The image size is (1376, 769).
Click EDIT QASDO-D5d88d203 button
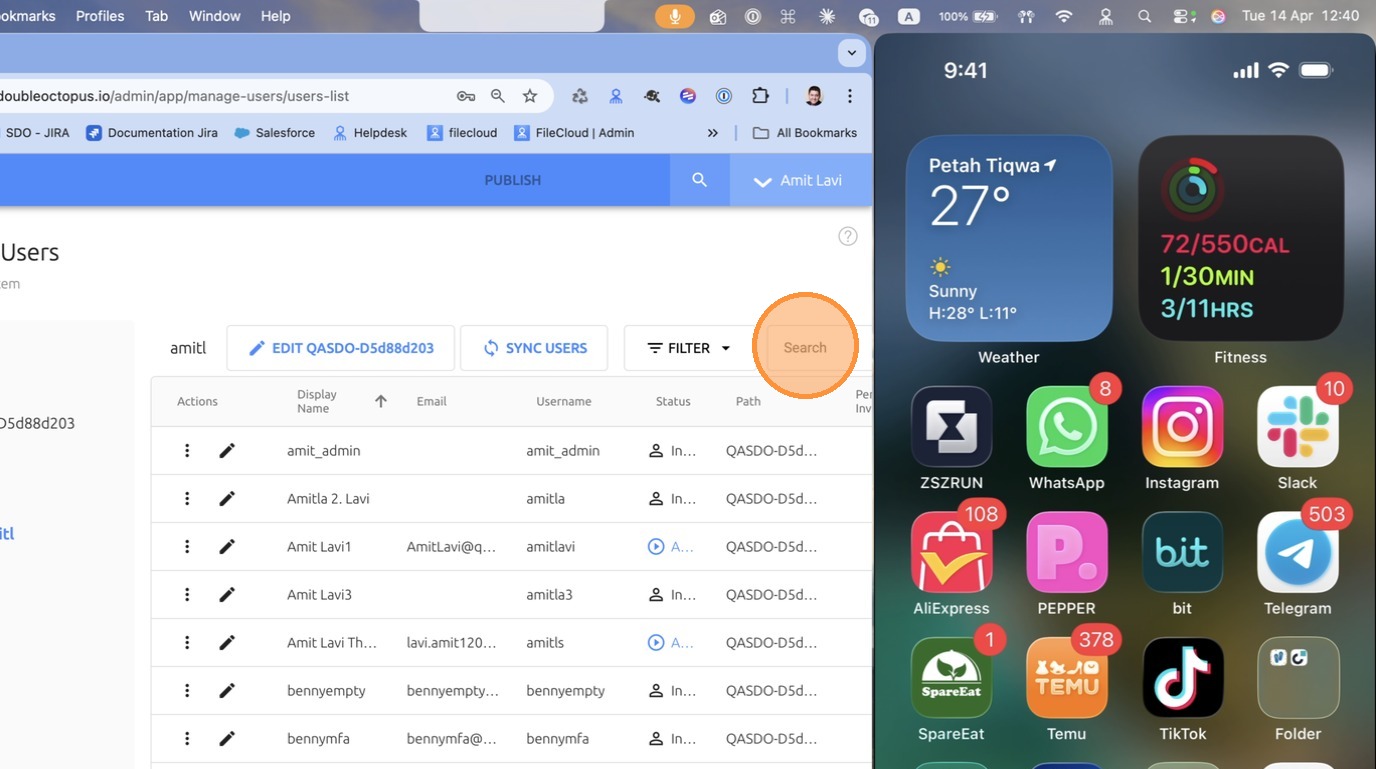pyautogui.click(x=341, y=348)
